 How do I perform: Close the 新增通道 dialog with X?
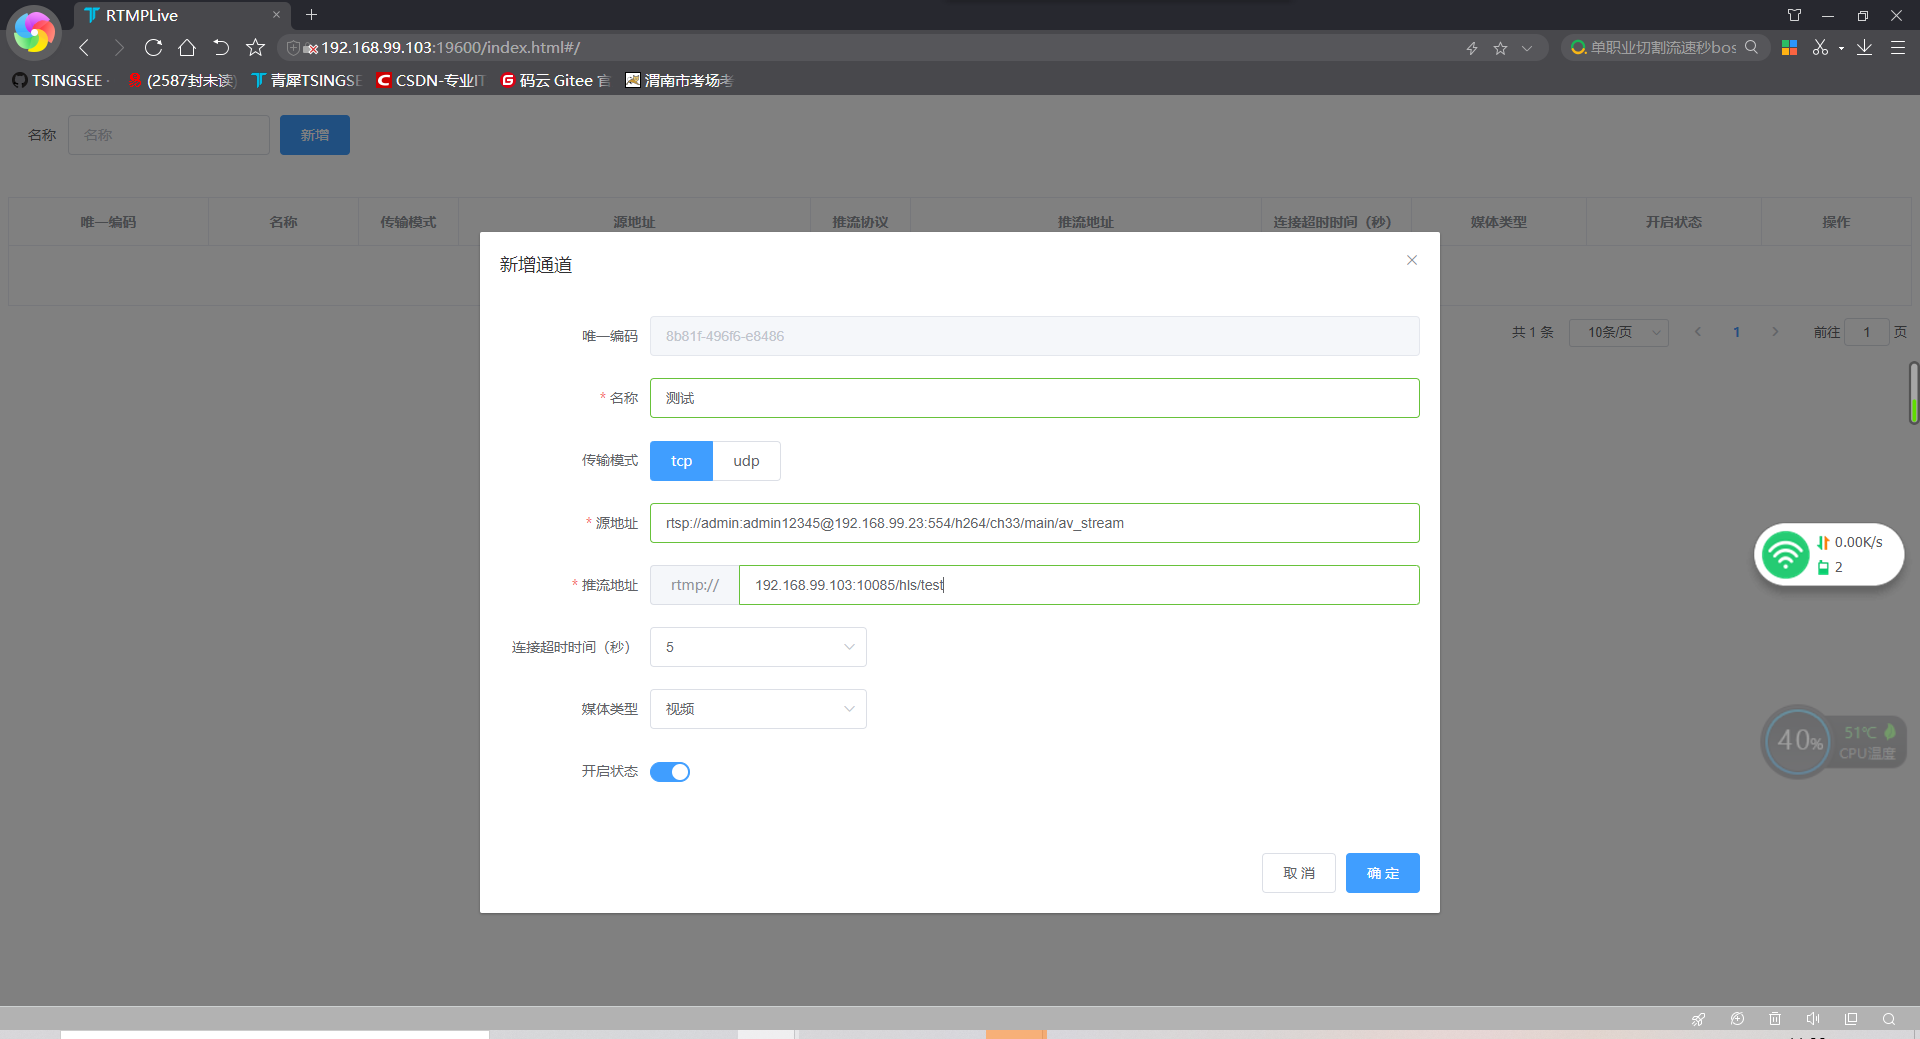click(x=1412, y=260)
